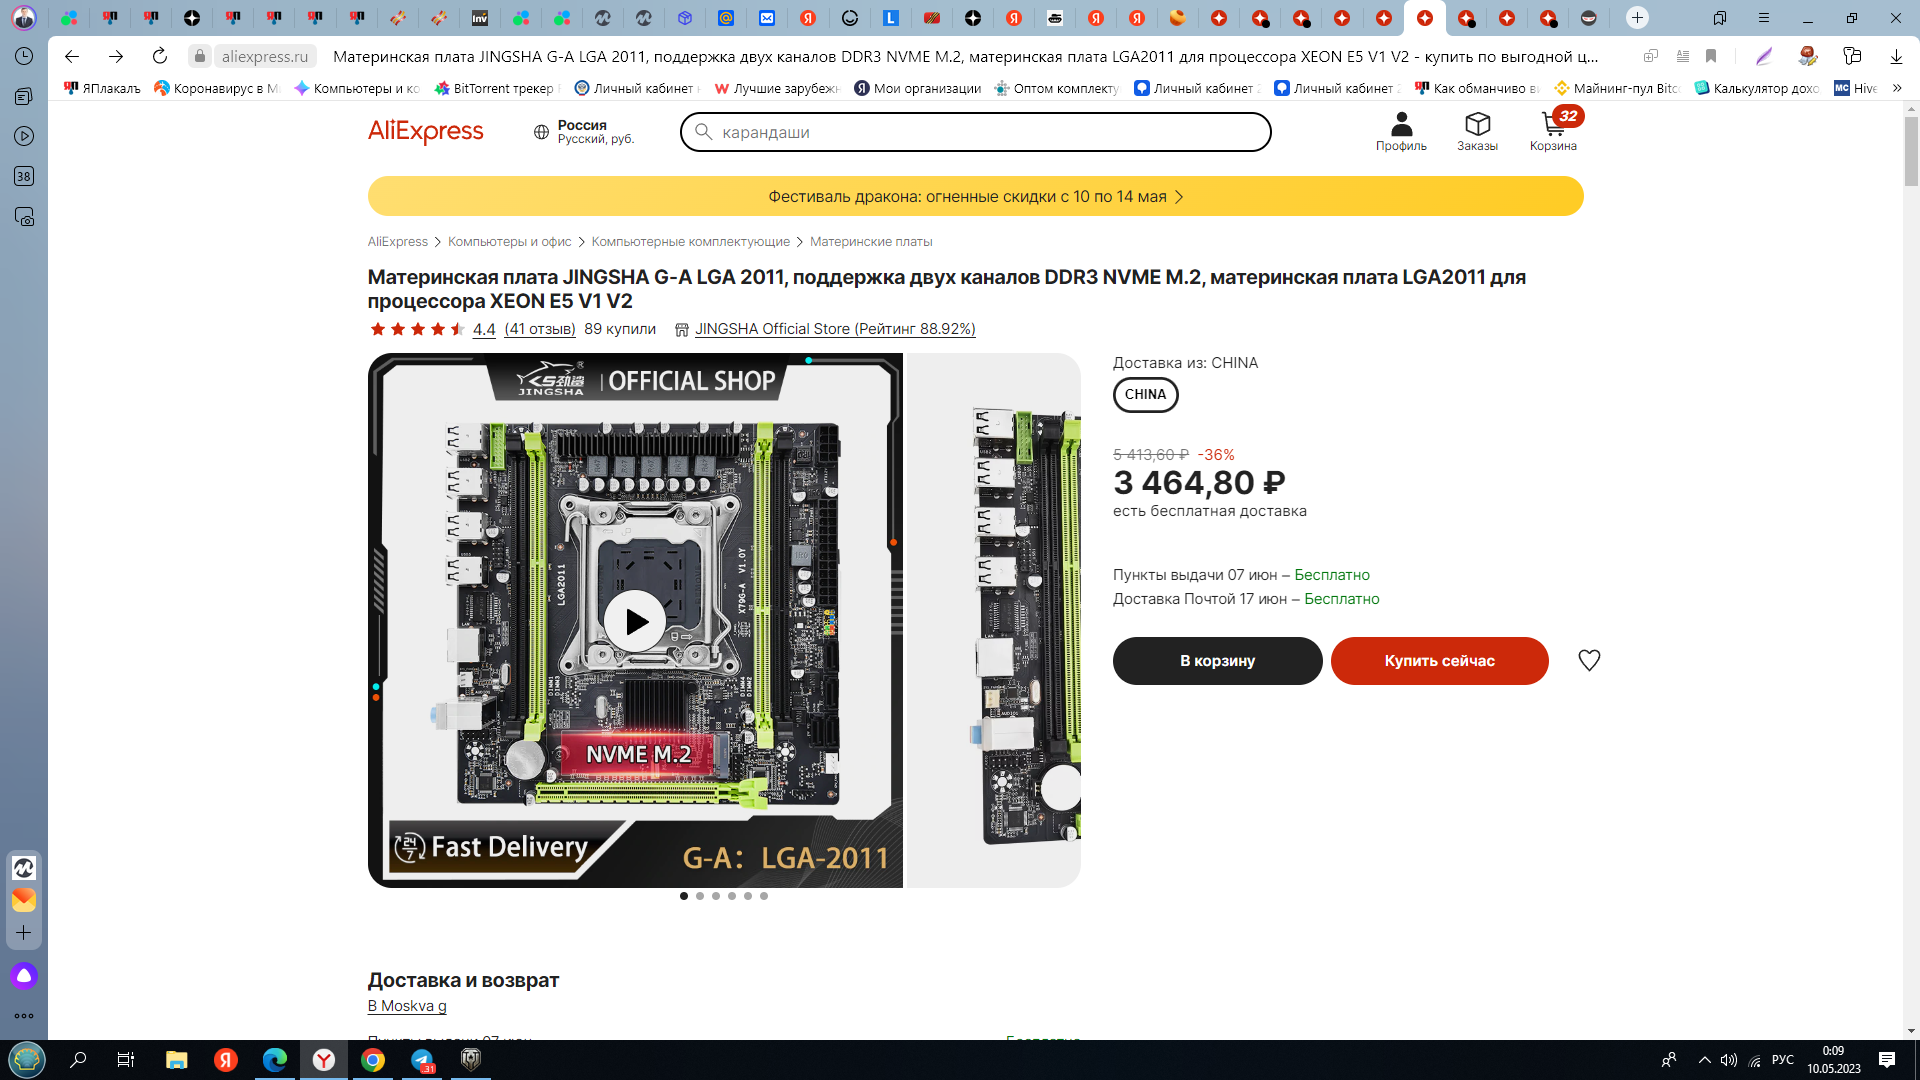The width and height of the screenshot is (1920, 1080).
Task: Open the Windows Start button
Action: [x=27, y=1060]
